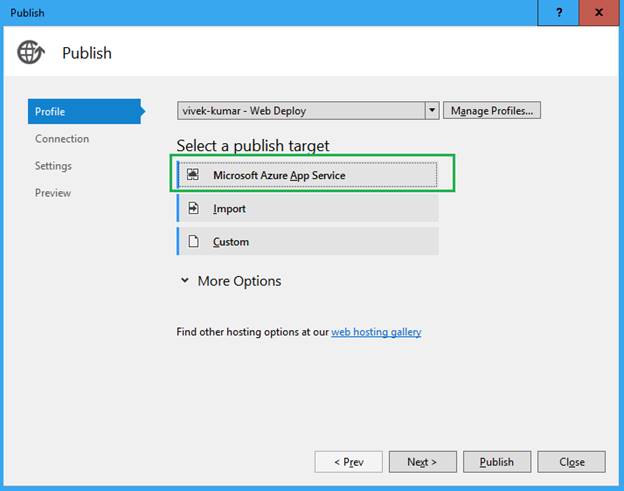This screenshot has height=491, width=624.
Task: Open the help question mark button
Action: [558, 13]
